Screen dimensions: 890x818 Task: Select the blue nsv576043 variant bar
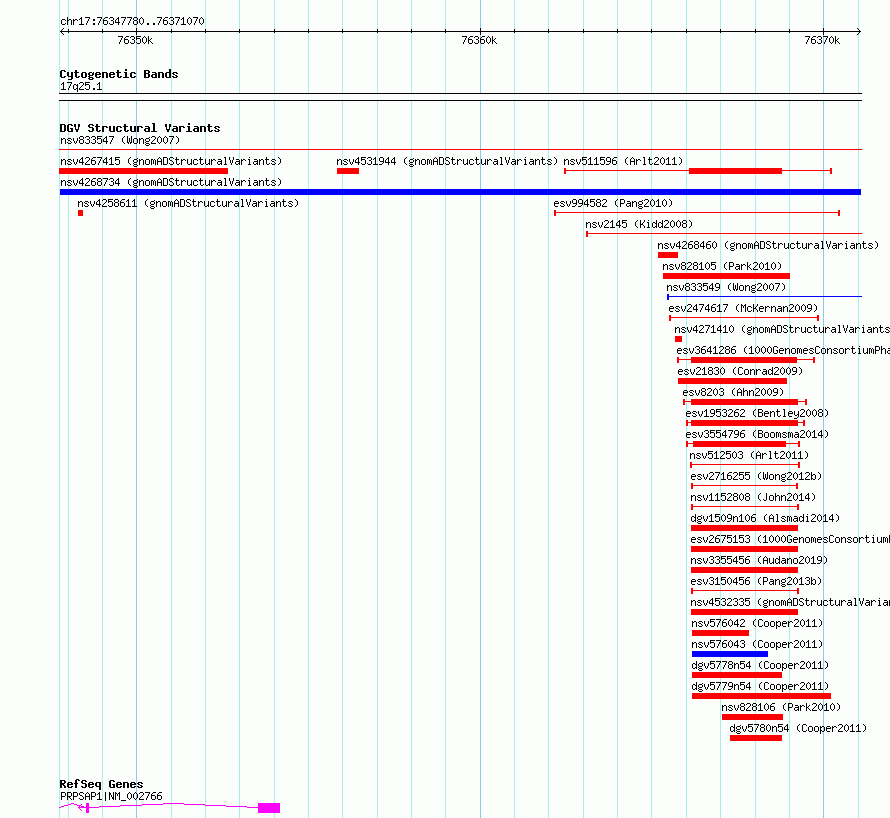[730, 654]
